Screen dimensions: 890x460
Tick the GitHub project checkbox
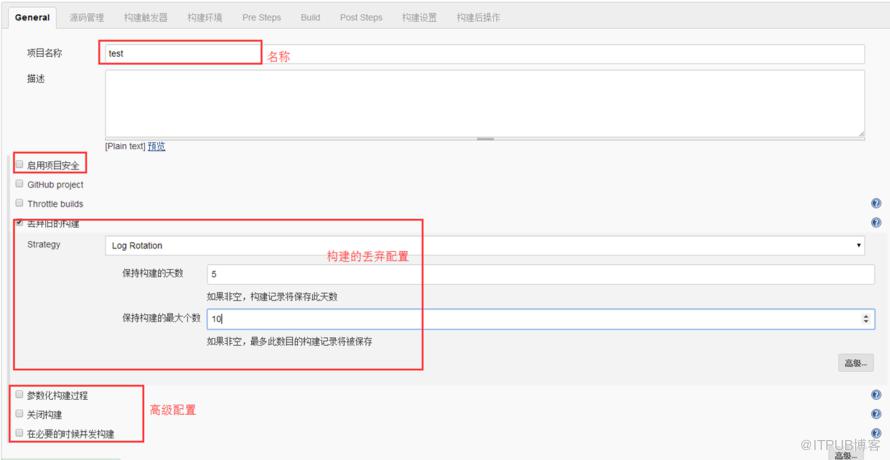19,184
